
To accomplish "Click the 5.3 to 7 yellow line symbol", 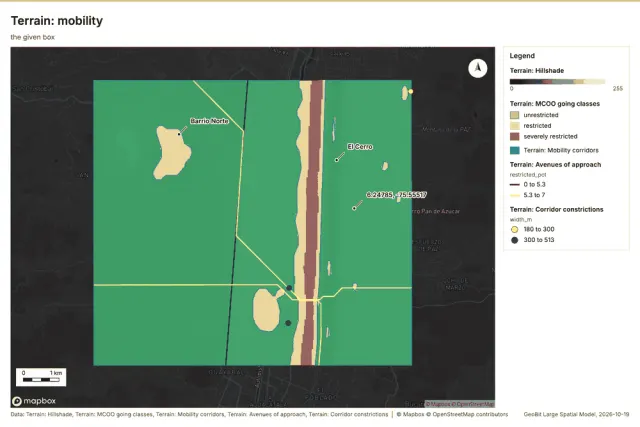I will point(515,195).
